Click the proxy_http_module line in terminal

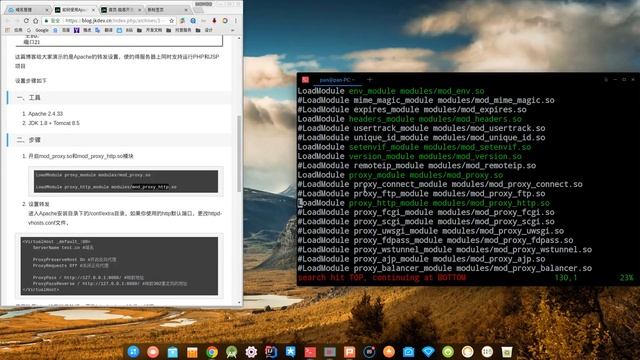(x=424, y=203)
